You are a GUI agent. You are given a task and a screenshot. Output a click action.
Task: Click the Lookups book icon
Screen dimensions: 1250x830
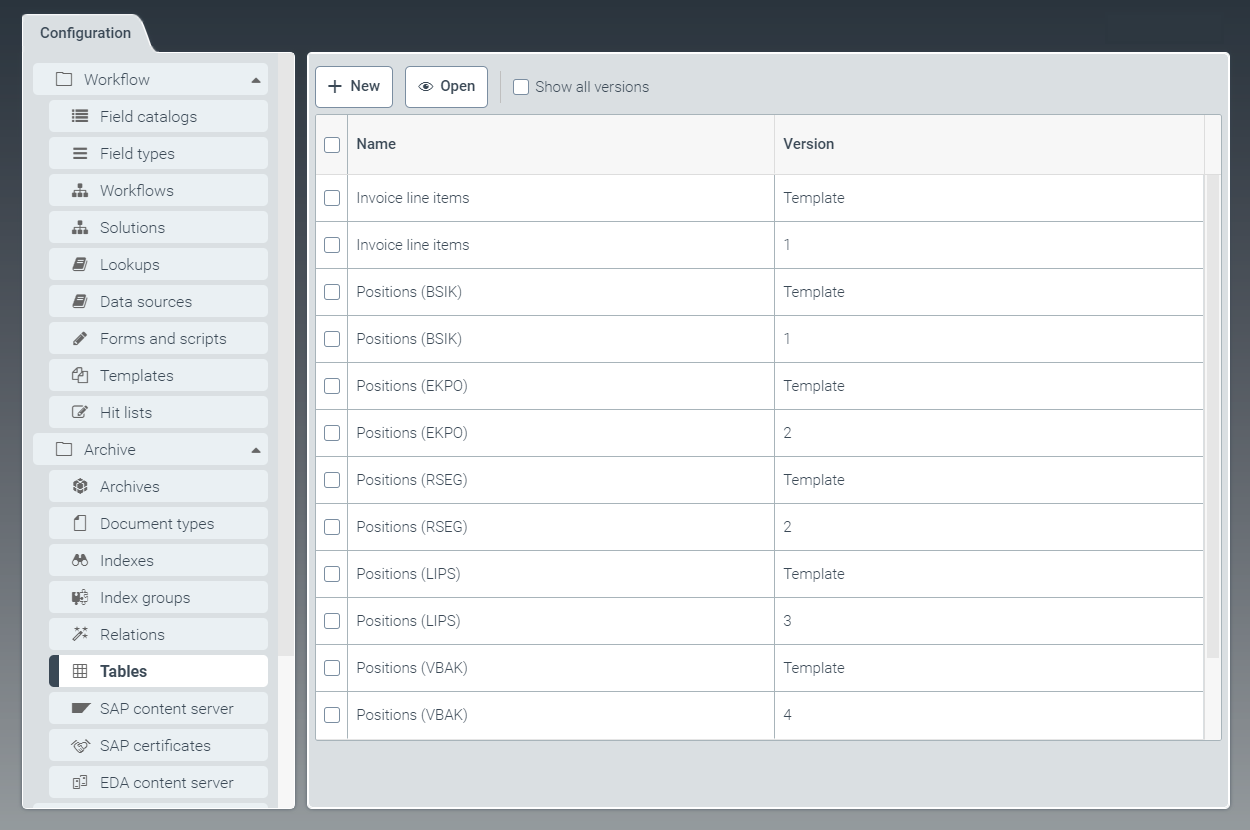click(80, 265)
